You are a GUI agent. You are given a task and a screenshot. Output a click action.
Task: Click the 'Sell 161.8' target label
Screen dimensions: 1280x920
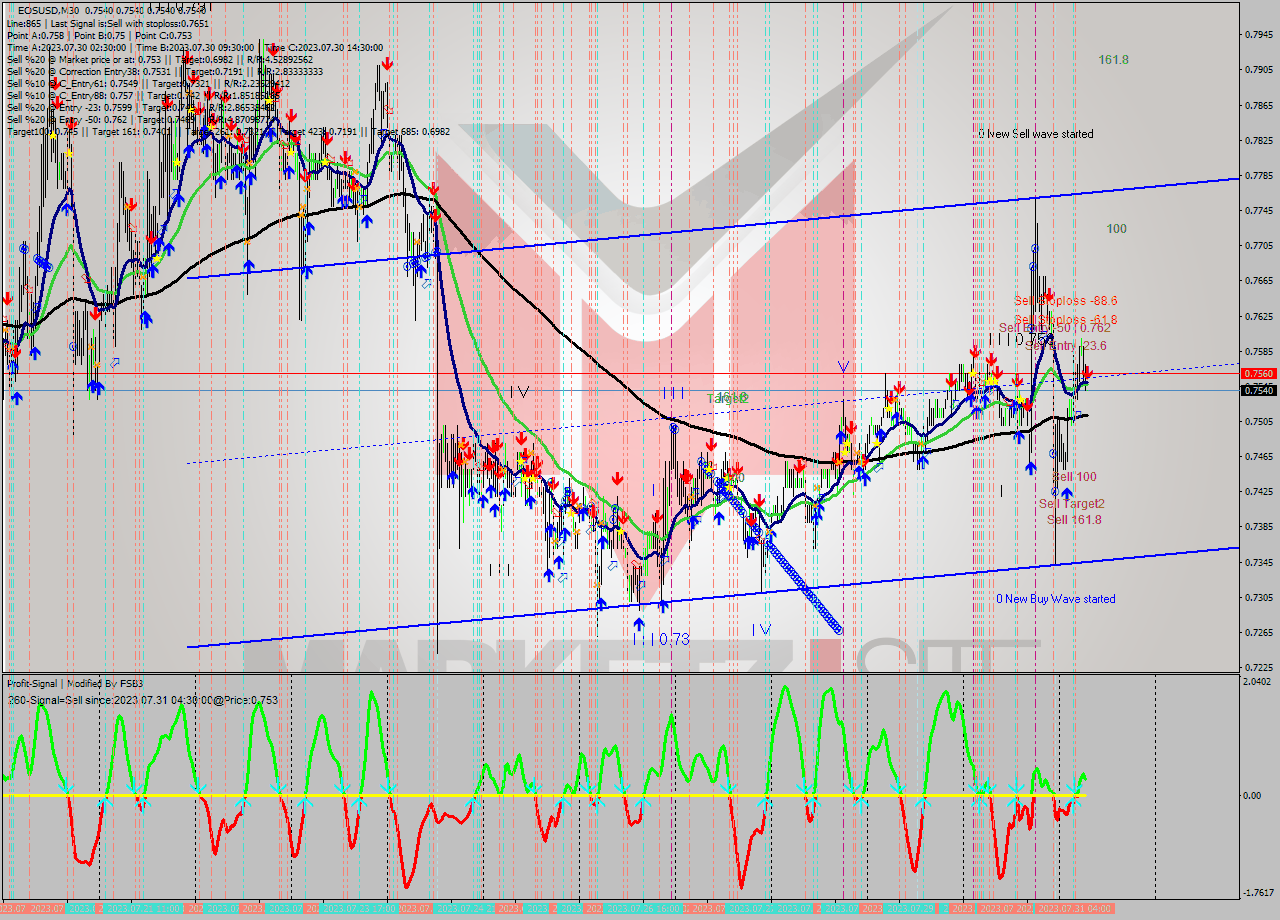(x=1074, y=520)
